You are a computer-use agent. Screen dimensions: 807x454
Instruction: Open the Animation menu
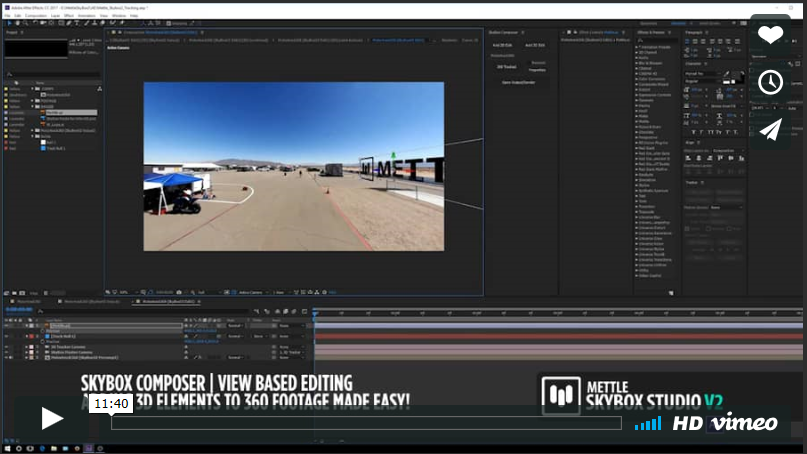[86, 16]
